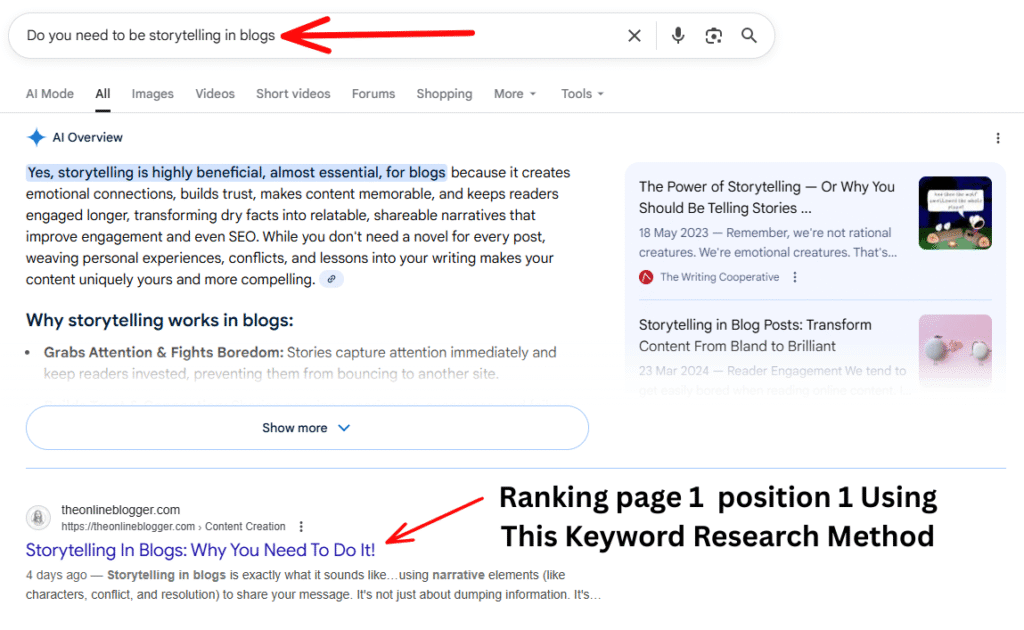Select the AI Mode tab

[x=49, y=93]
